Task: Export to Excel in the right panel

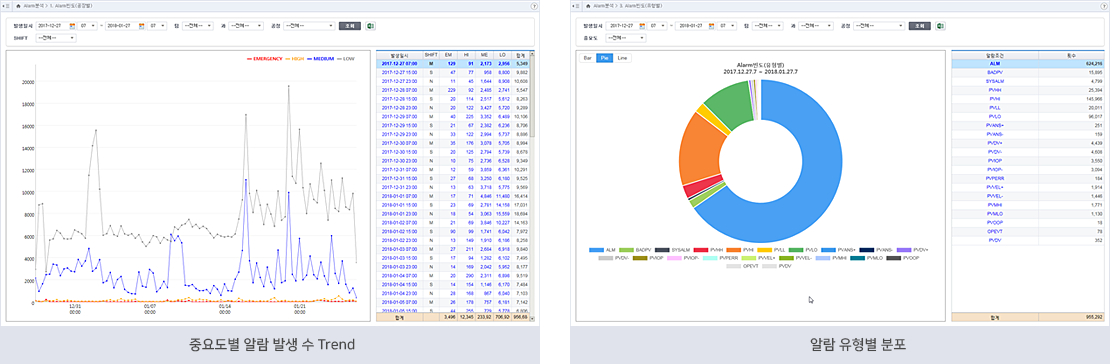Action: tap(940, 25)
